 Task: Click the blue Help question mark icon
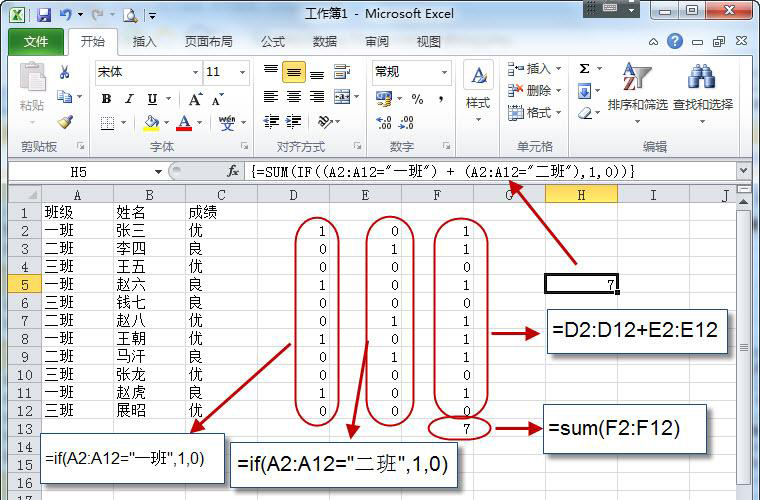point(675,41)
